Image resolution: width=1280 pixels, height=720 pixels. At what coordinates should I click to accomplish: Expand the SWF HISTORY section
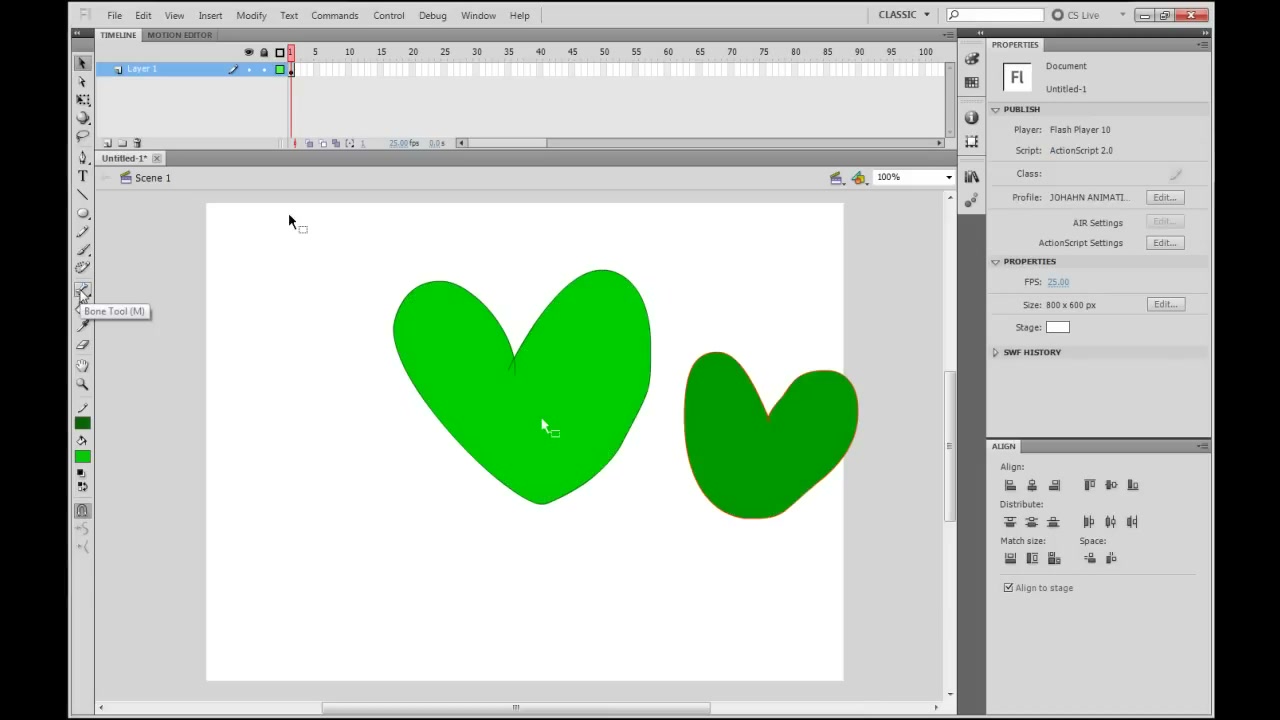click(996, 352)
